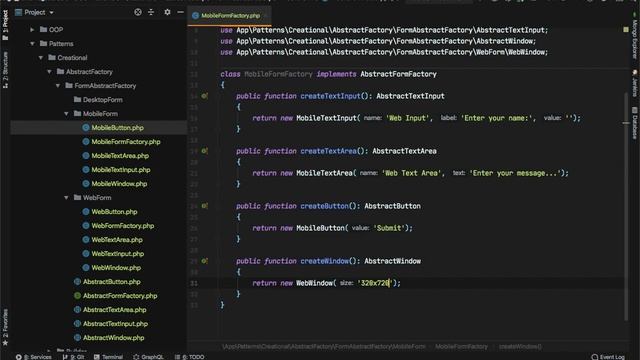This screenshot has height=360, width=640.
Task: Click implements gutter icon beside createWindow
Action: point(204,261)
